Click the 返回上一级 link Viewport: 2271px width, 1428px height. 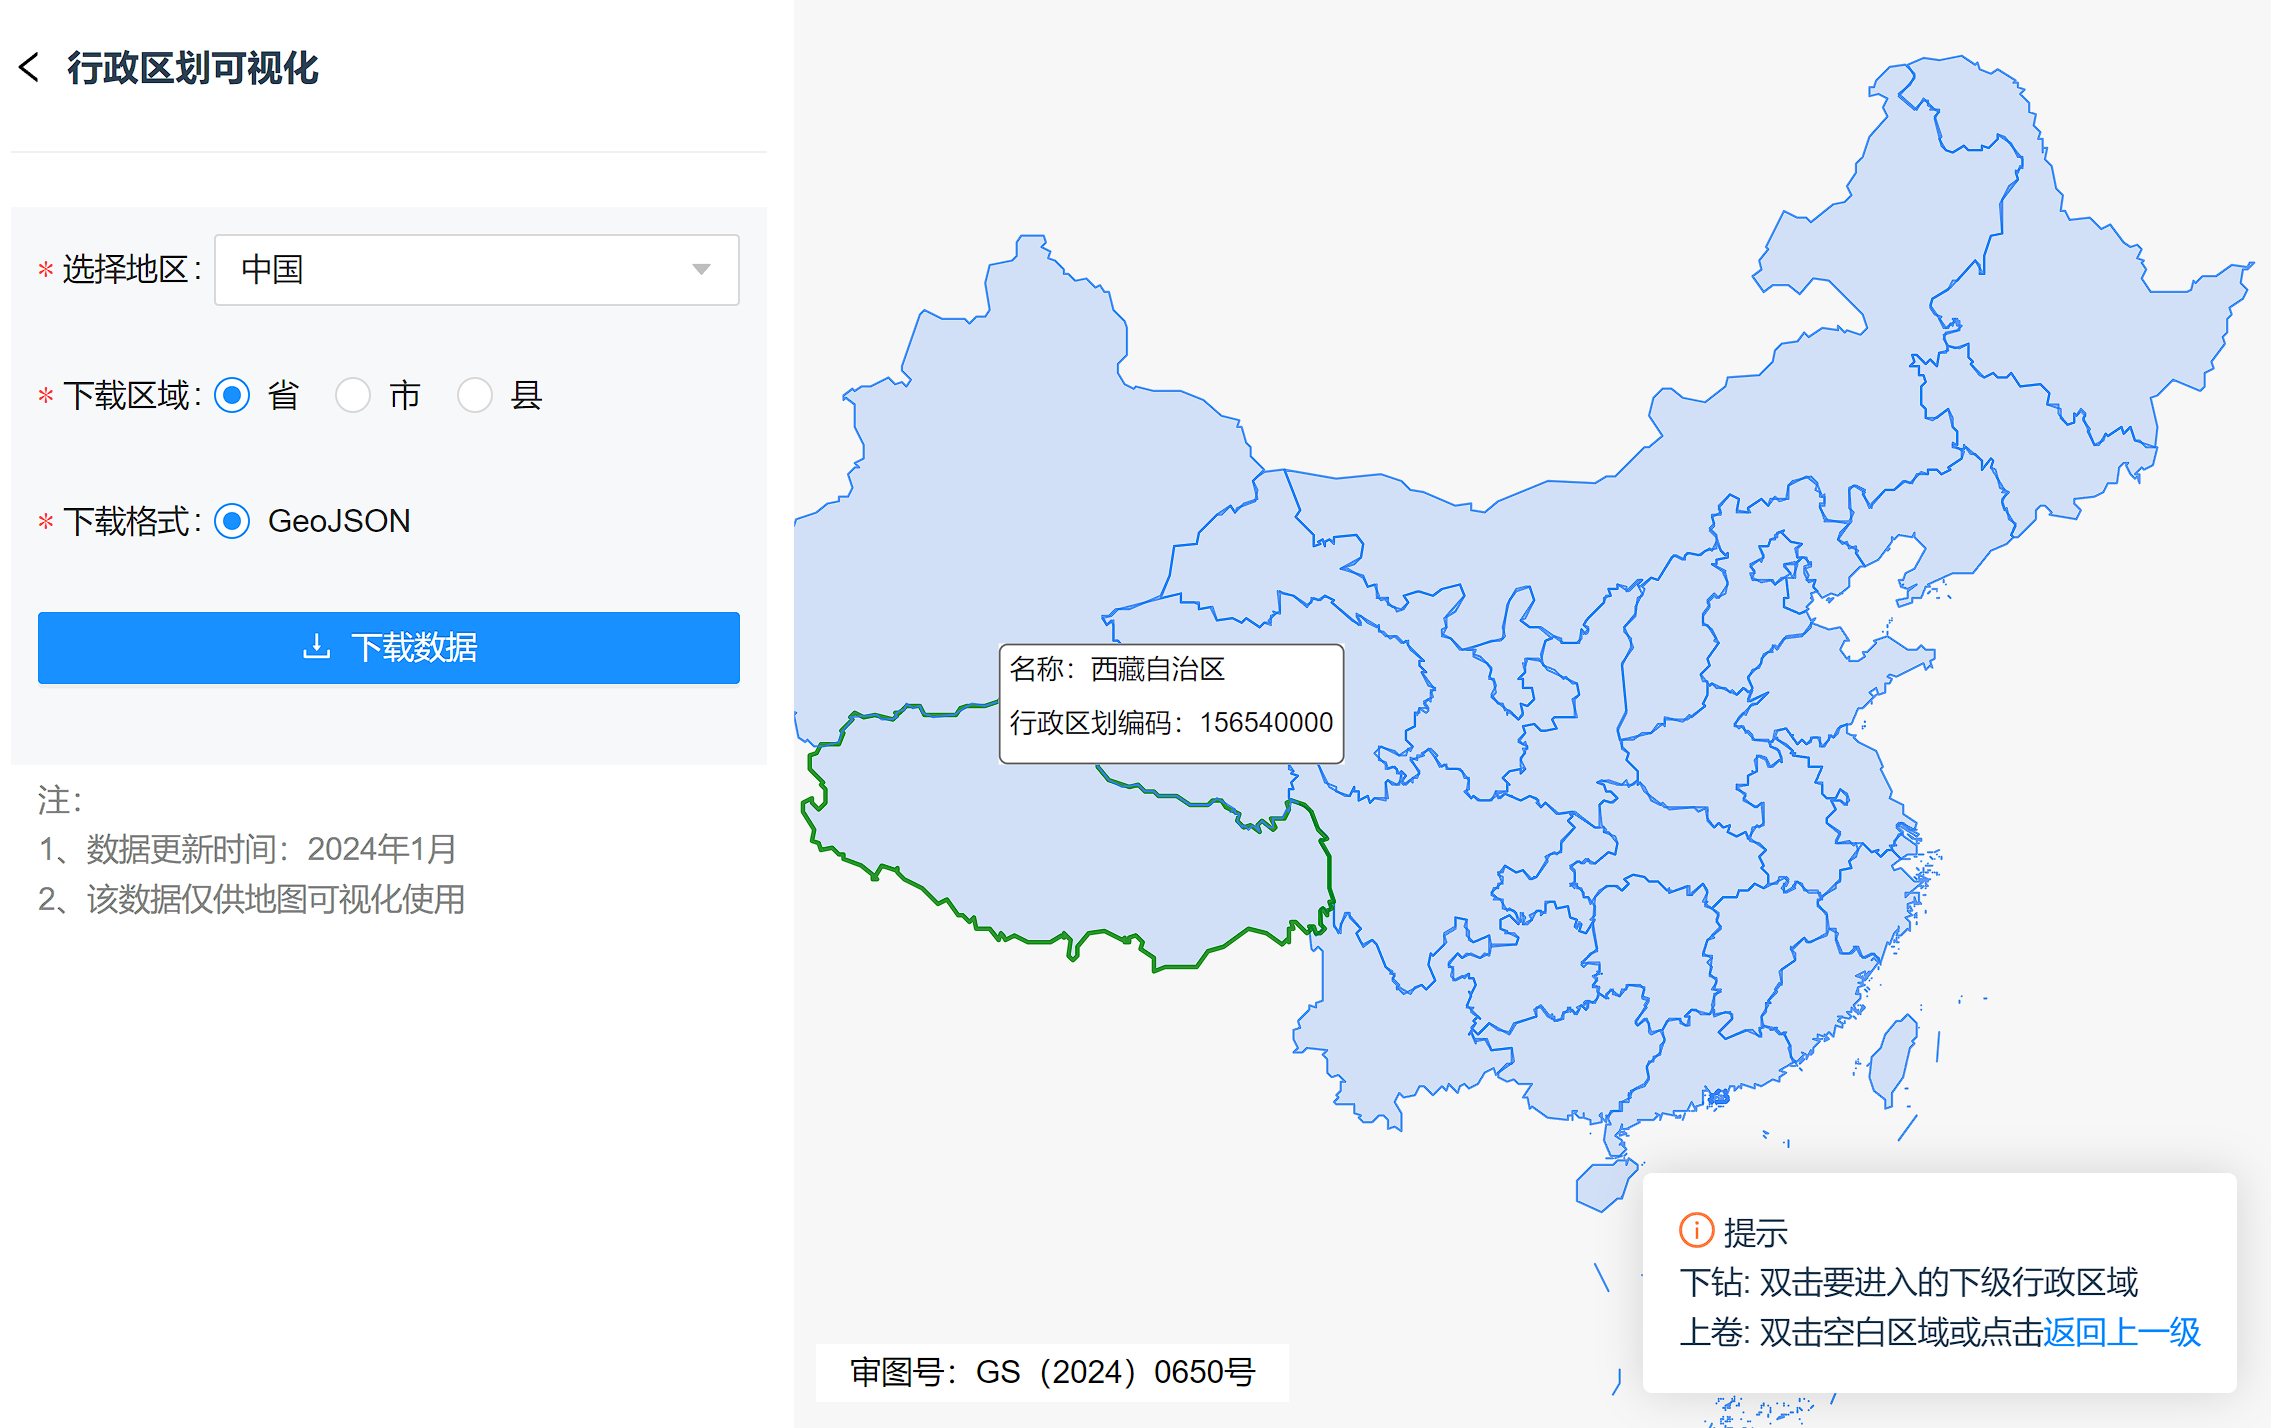pyautogui.click(x=2121, y=1332)
